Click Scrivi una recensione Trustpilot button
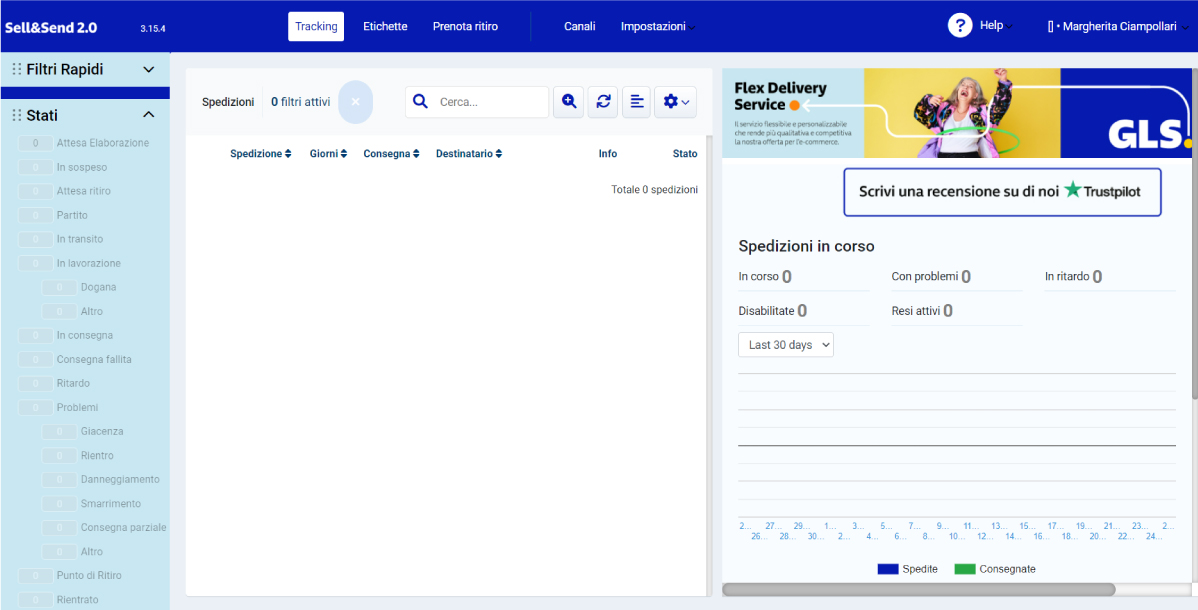 (1002, 191)
